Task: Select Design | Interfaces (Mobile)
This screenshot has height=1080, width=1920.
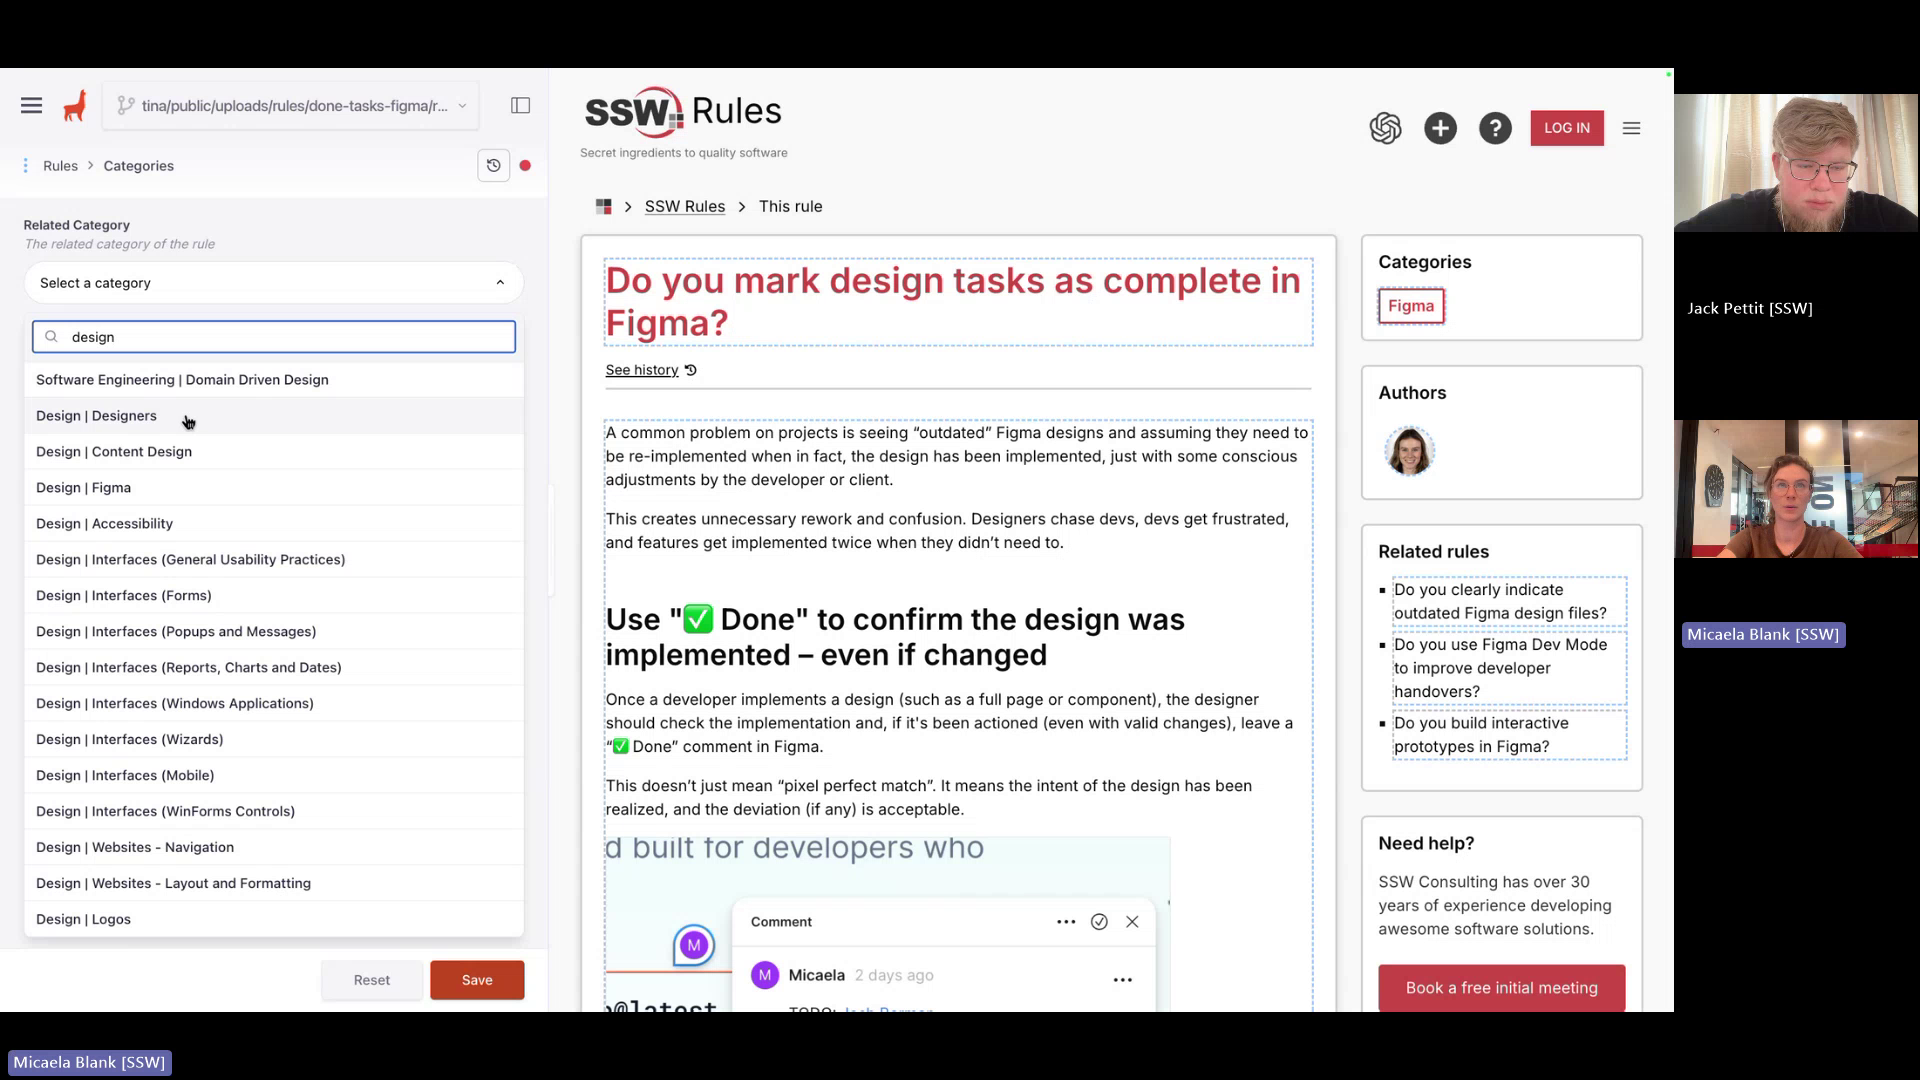Action: (273, 776)
